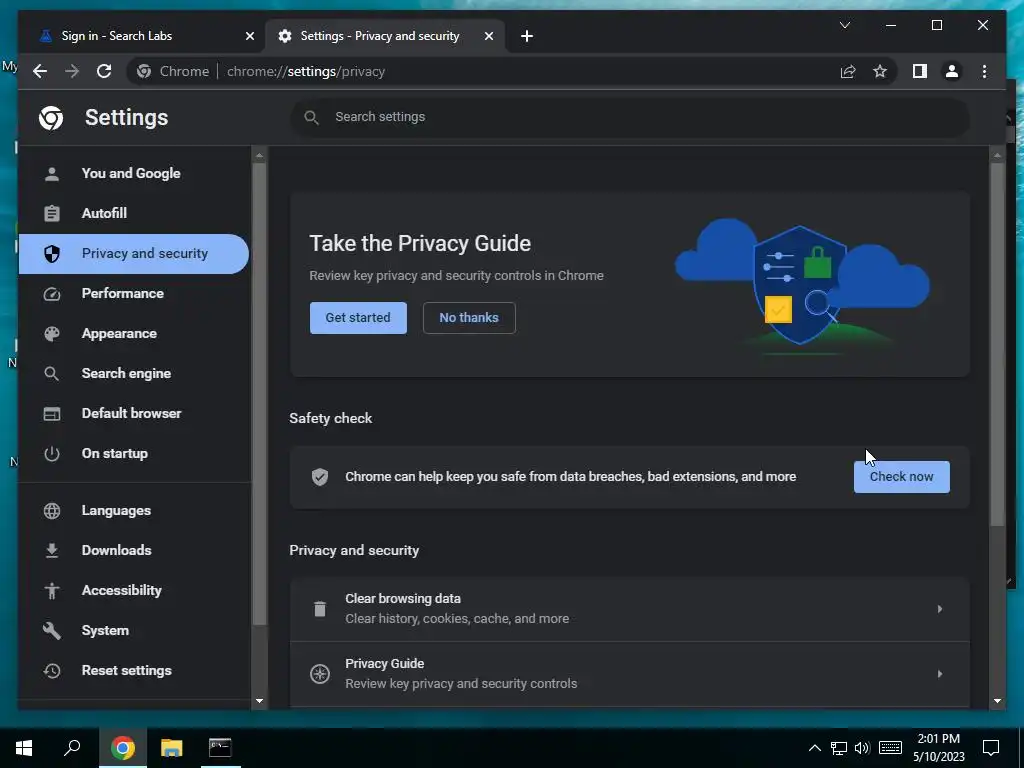Open Command Prompt from taskbar
This screenshot has width=1024, height=768.
[x=220, y=748]
